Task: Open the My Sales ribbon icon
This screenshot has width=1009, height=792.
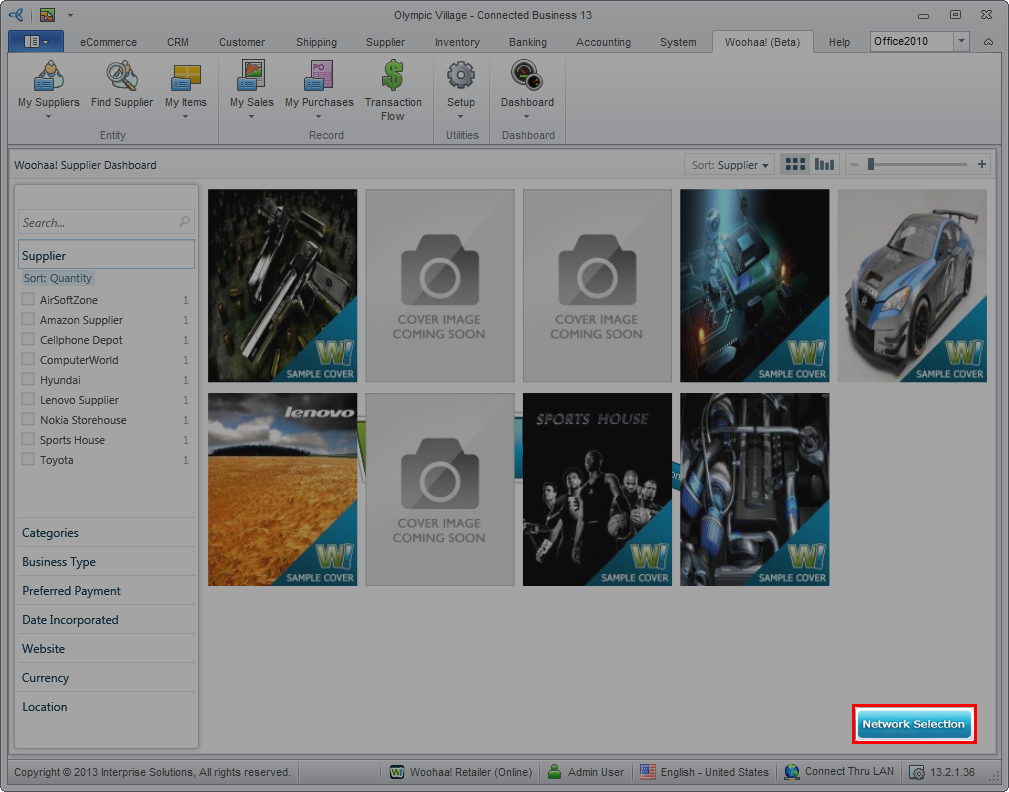Action: coord(251,76)
